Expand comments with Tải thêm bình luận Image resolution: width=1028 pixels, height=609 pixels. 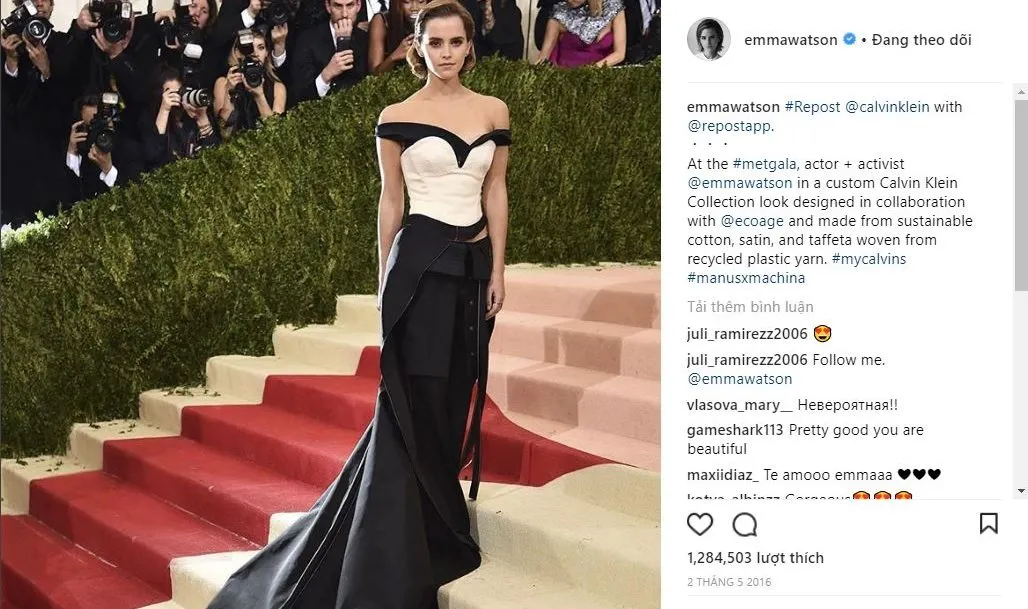[750, 307]
